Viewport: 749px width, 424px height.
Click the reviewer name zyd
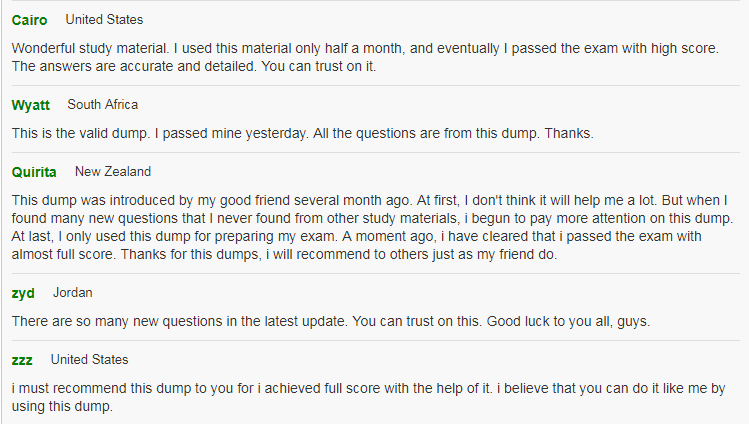23,293
